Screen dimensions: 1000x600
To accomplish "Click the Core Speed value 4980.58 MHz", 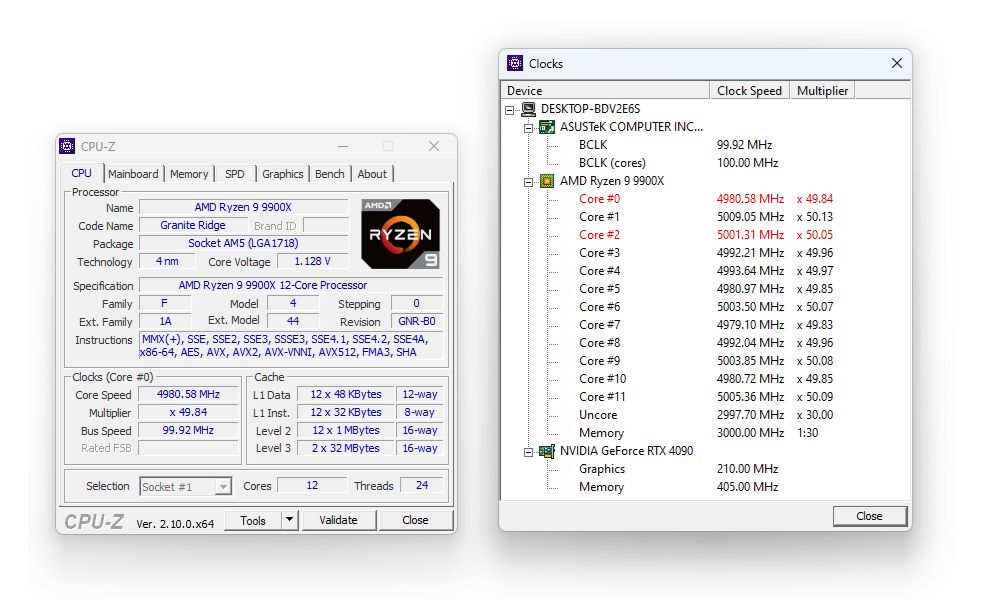I will (188, 394).
